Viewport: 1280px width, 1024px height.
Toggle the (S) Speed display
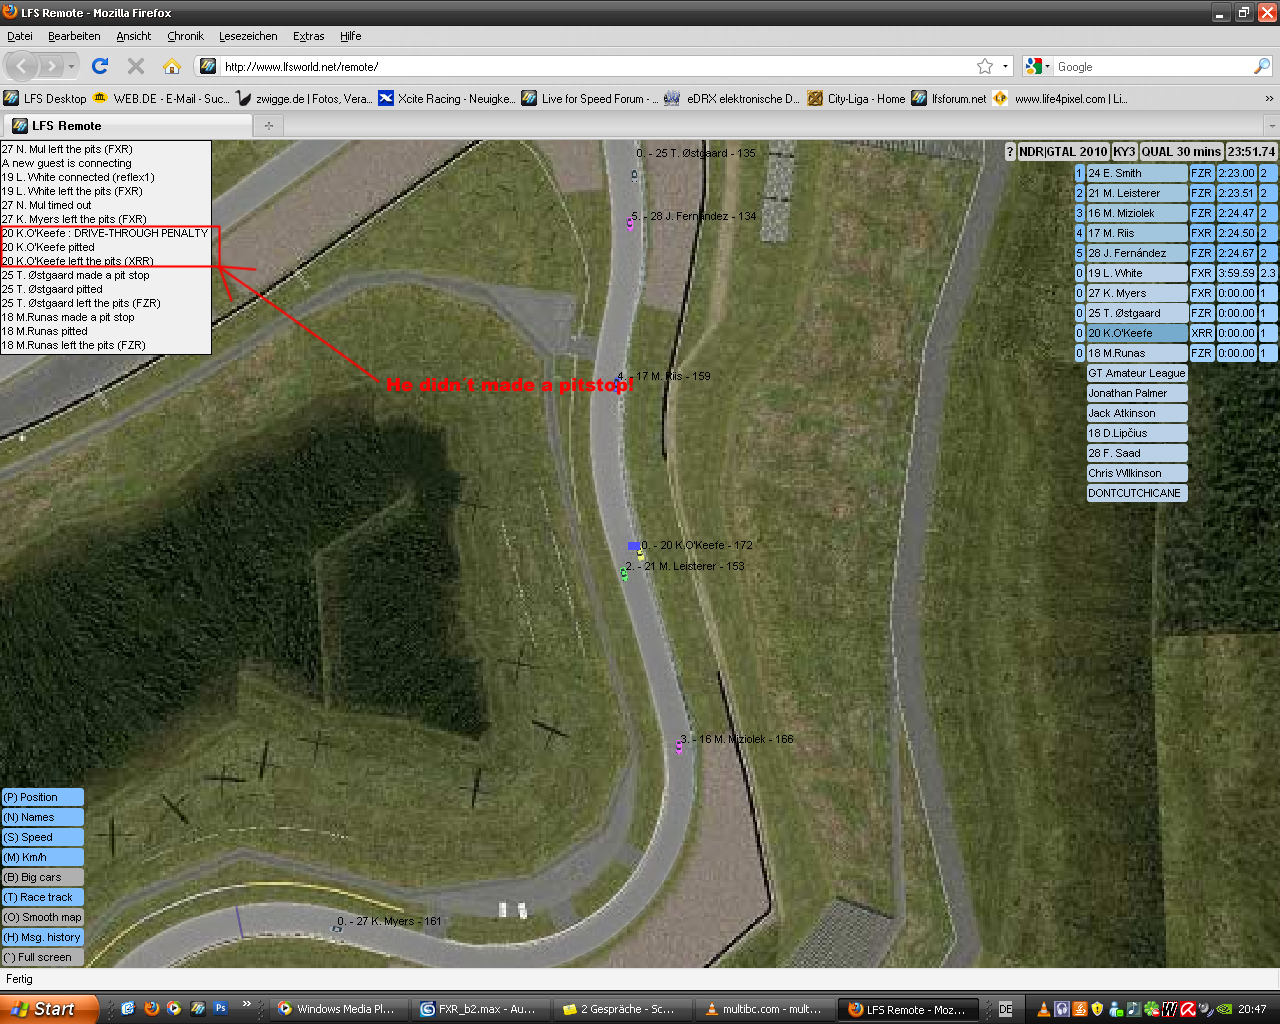coord(42,837)
